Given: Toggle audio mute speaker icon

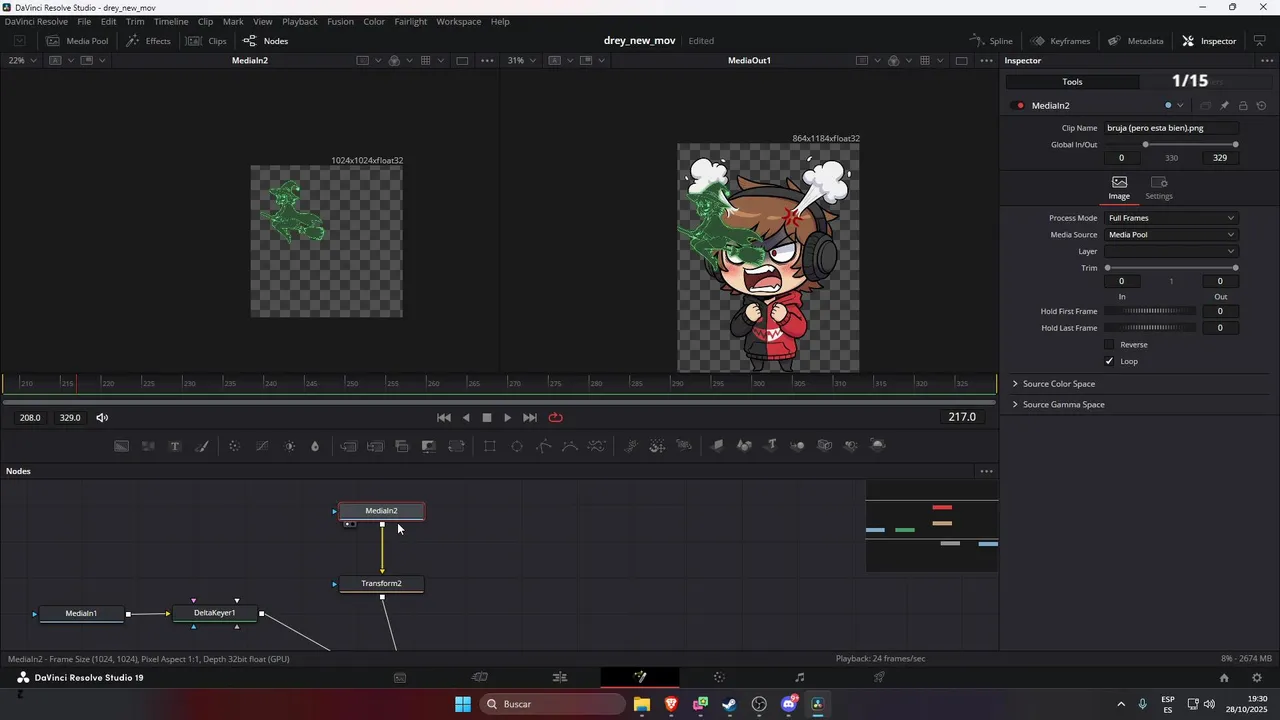Looking at the screenshot, I should (102, 417).
